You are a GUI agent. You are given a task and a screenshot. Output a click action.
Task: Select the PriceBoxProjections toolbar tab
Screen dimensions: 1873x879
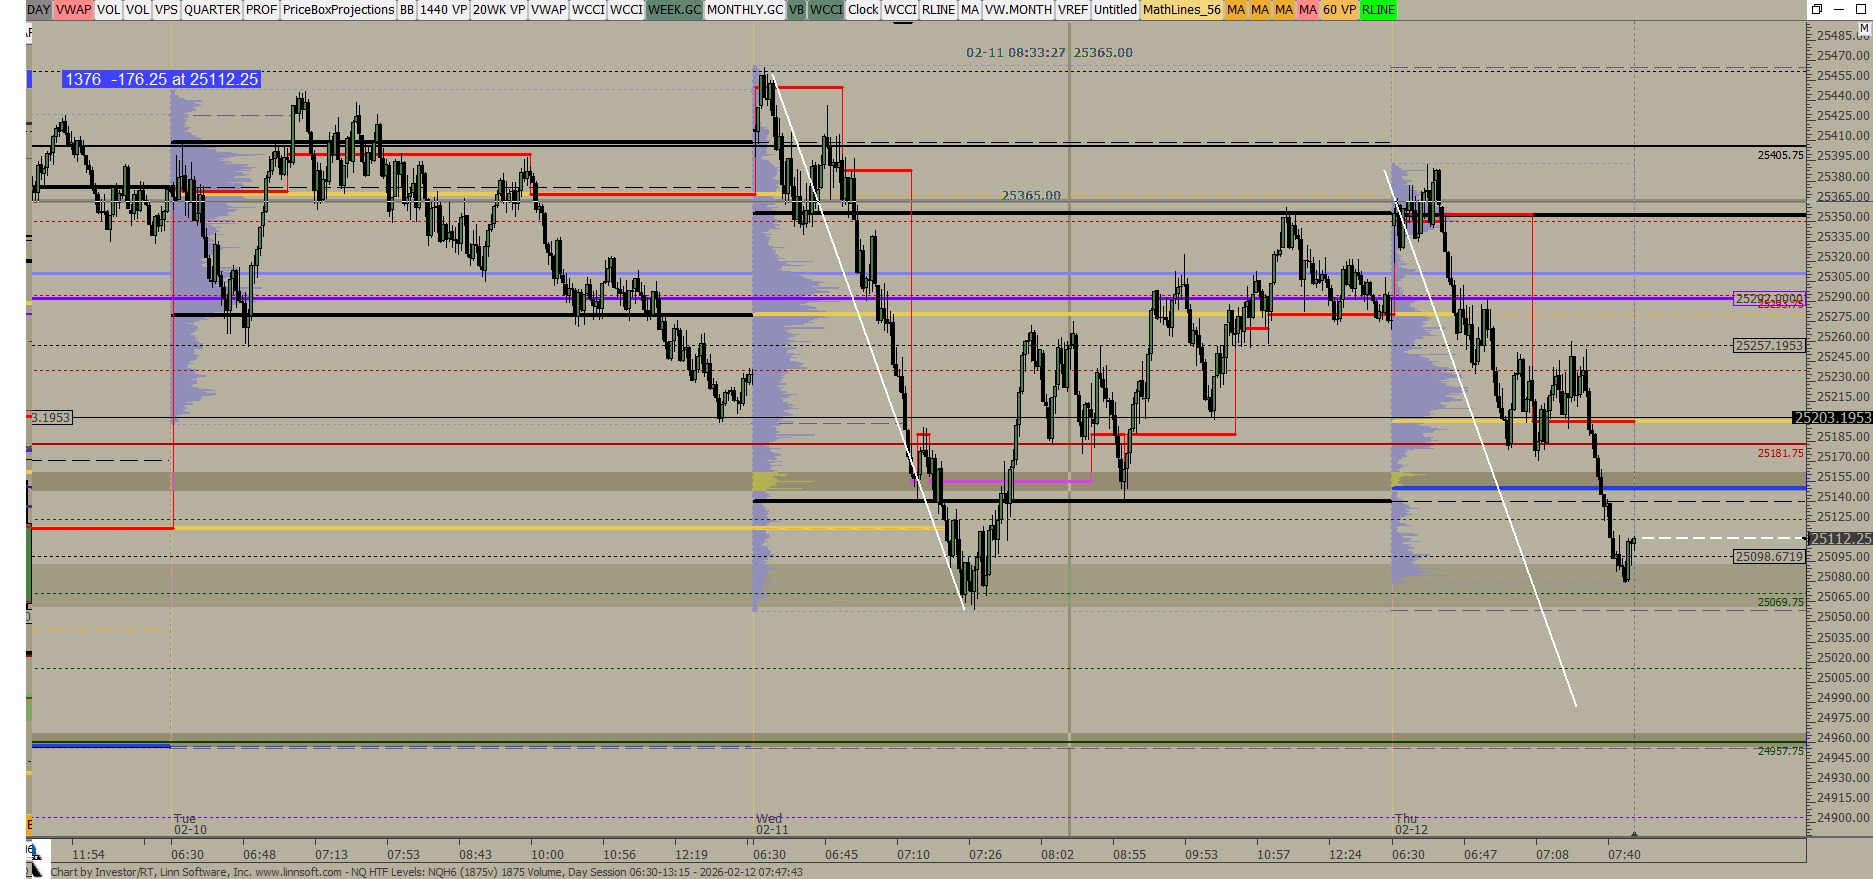(x=338, y=10)
